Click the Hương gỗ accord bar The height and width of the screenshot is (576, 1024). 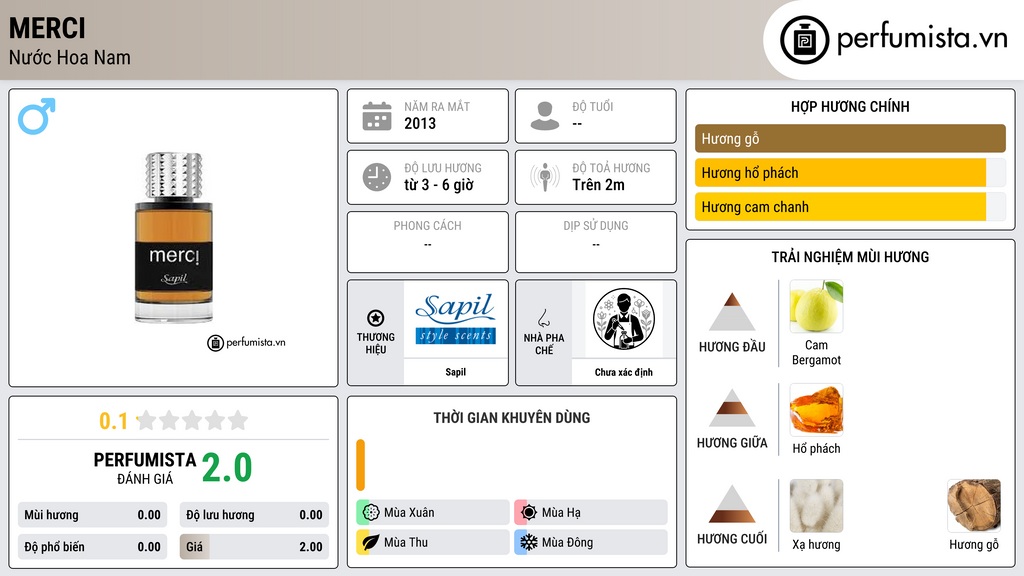[850, 138]
